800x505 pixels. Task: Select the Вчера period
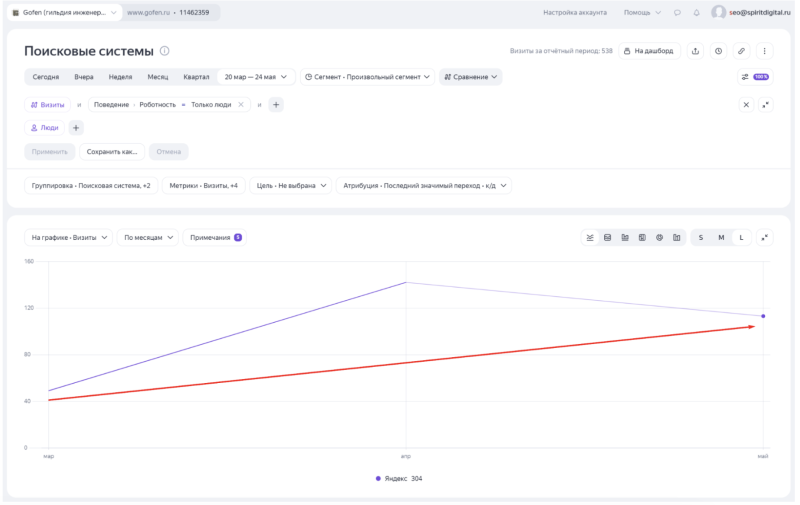84,77
